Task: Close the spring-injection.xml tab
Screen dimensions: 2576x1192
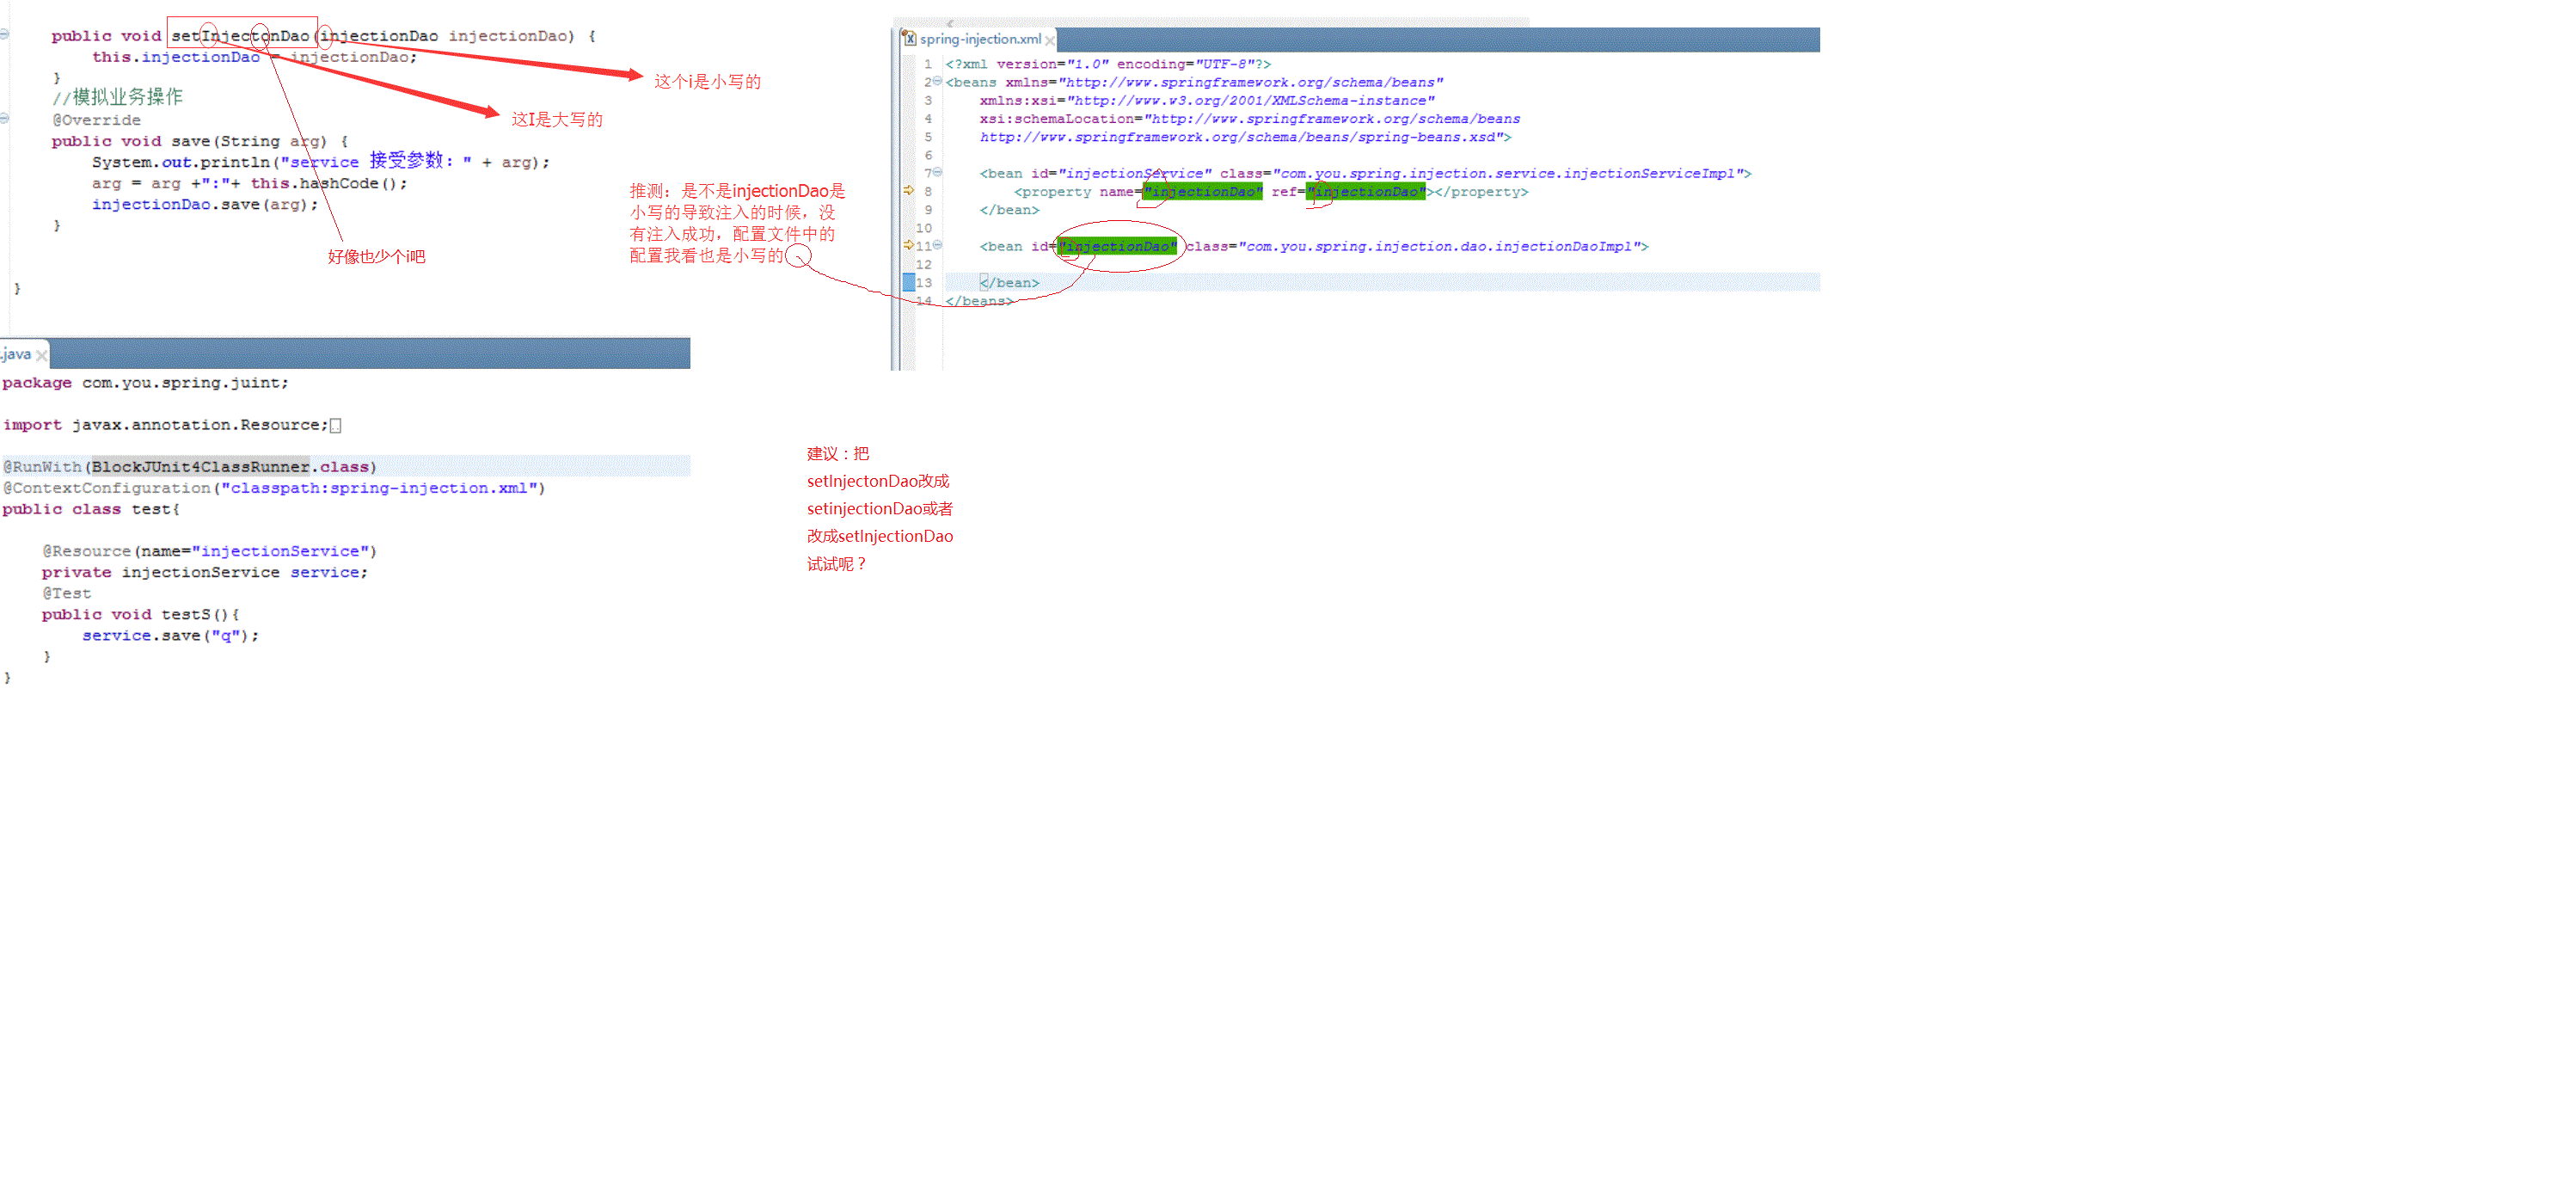Action: click(1049, 40)
